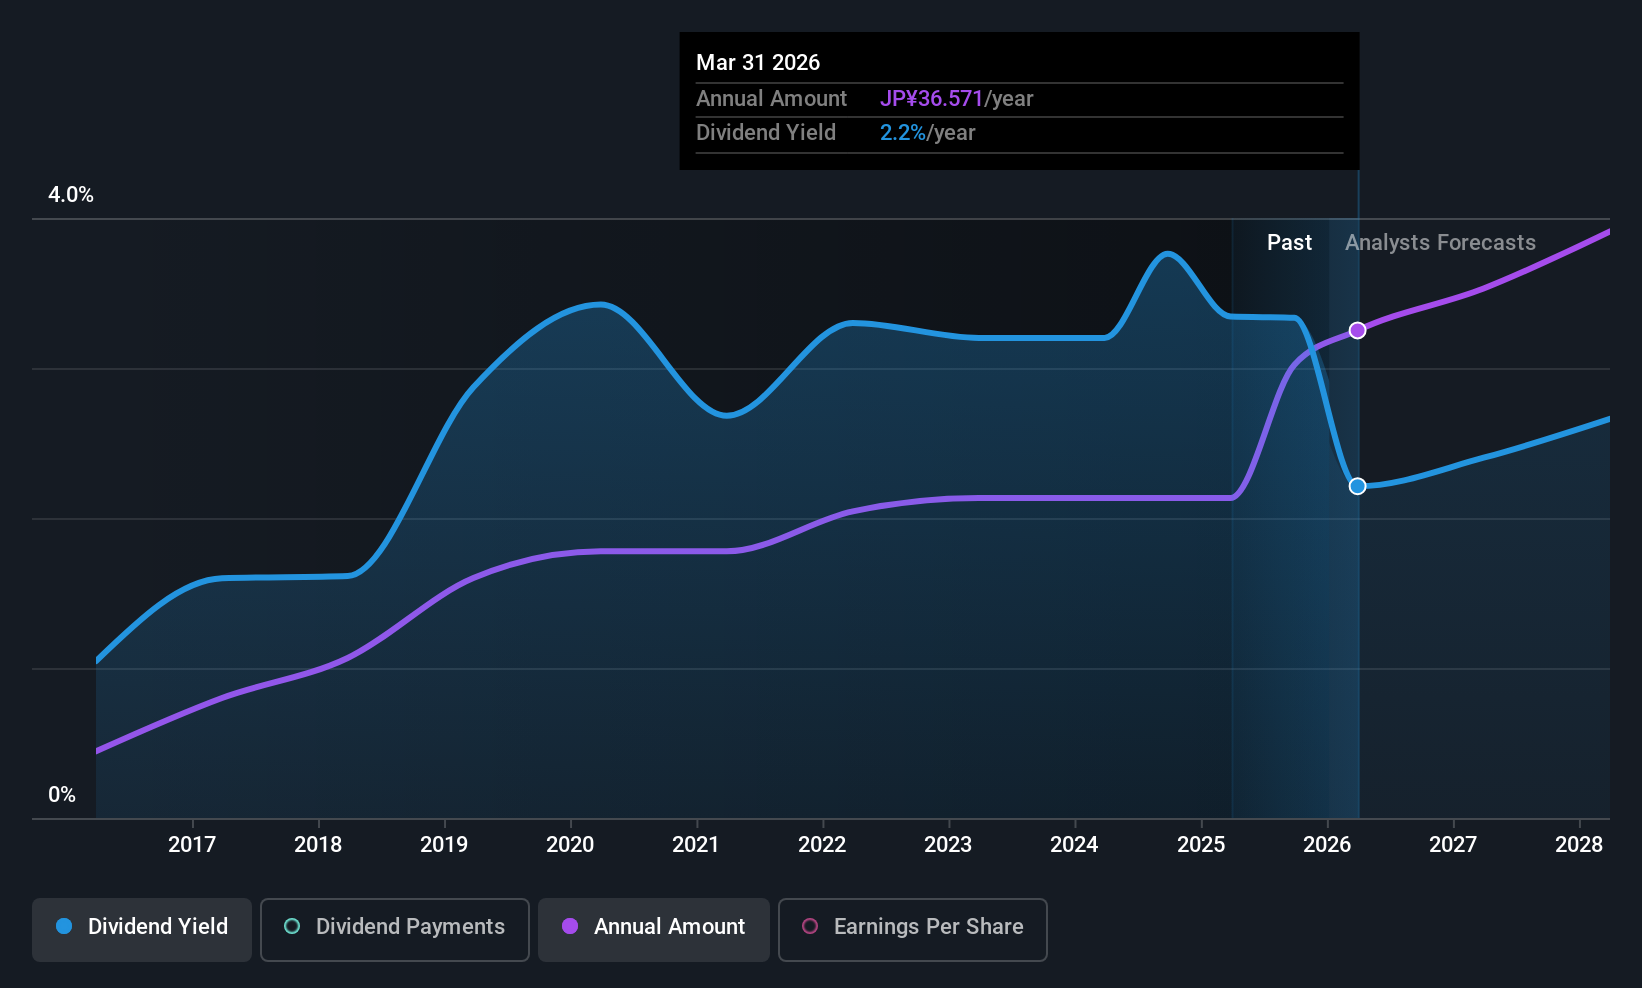Click the 4.0% y-axis label
Image resolution: width=1642 pixels, height=988 pixels.
71,195
